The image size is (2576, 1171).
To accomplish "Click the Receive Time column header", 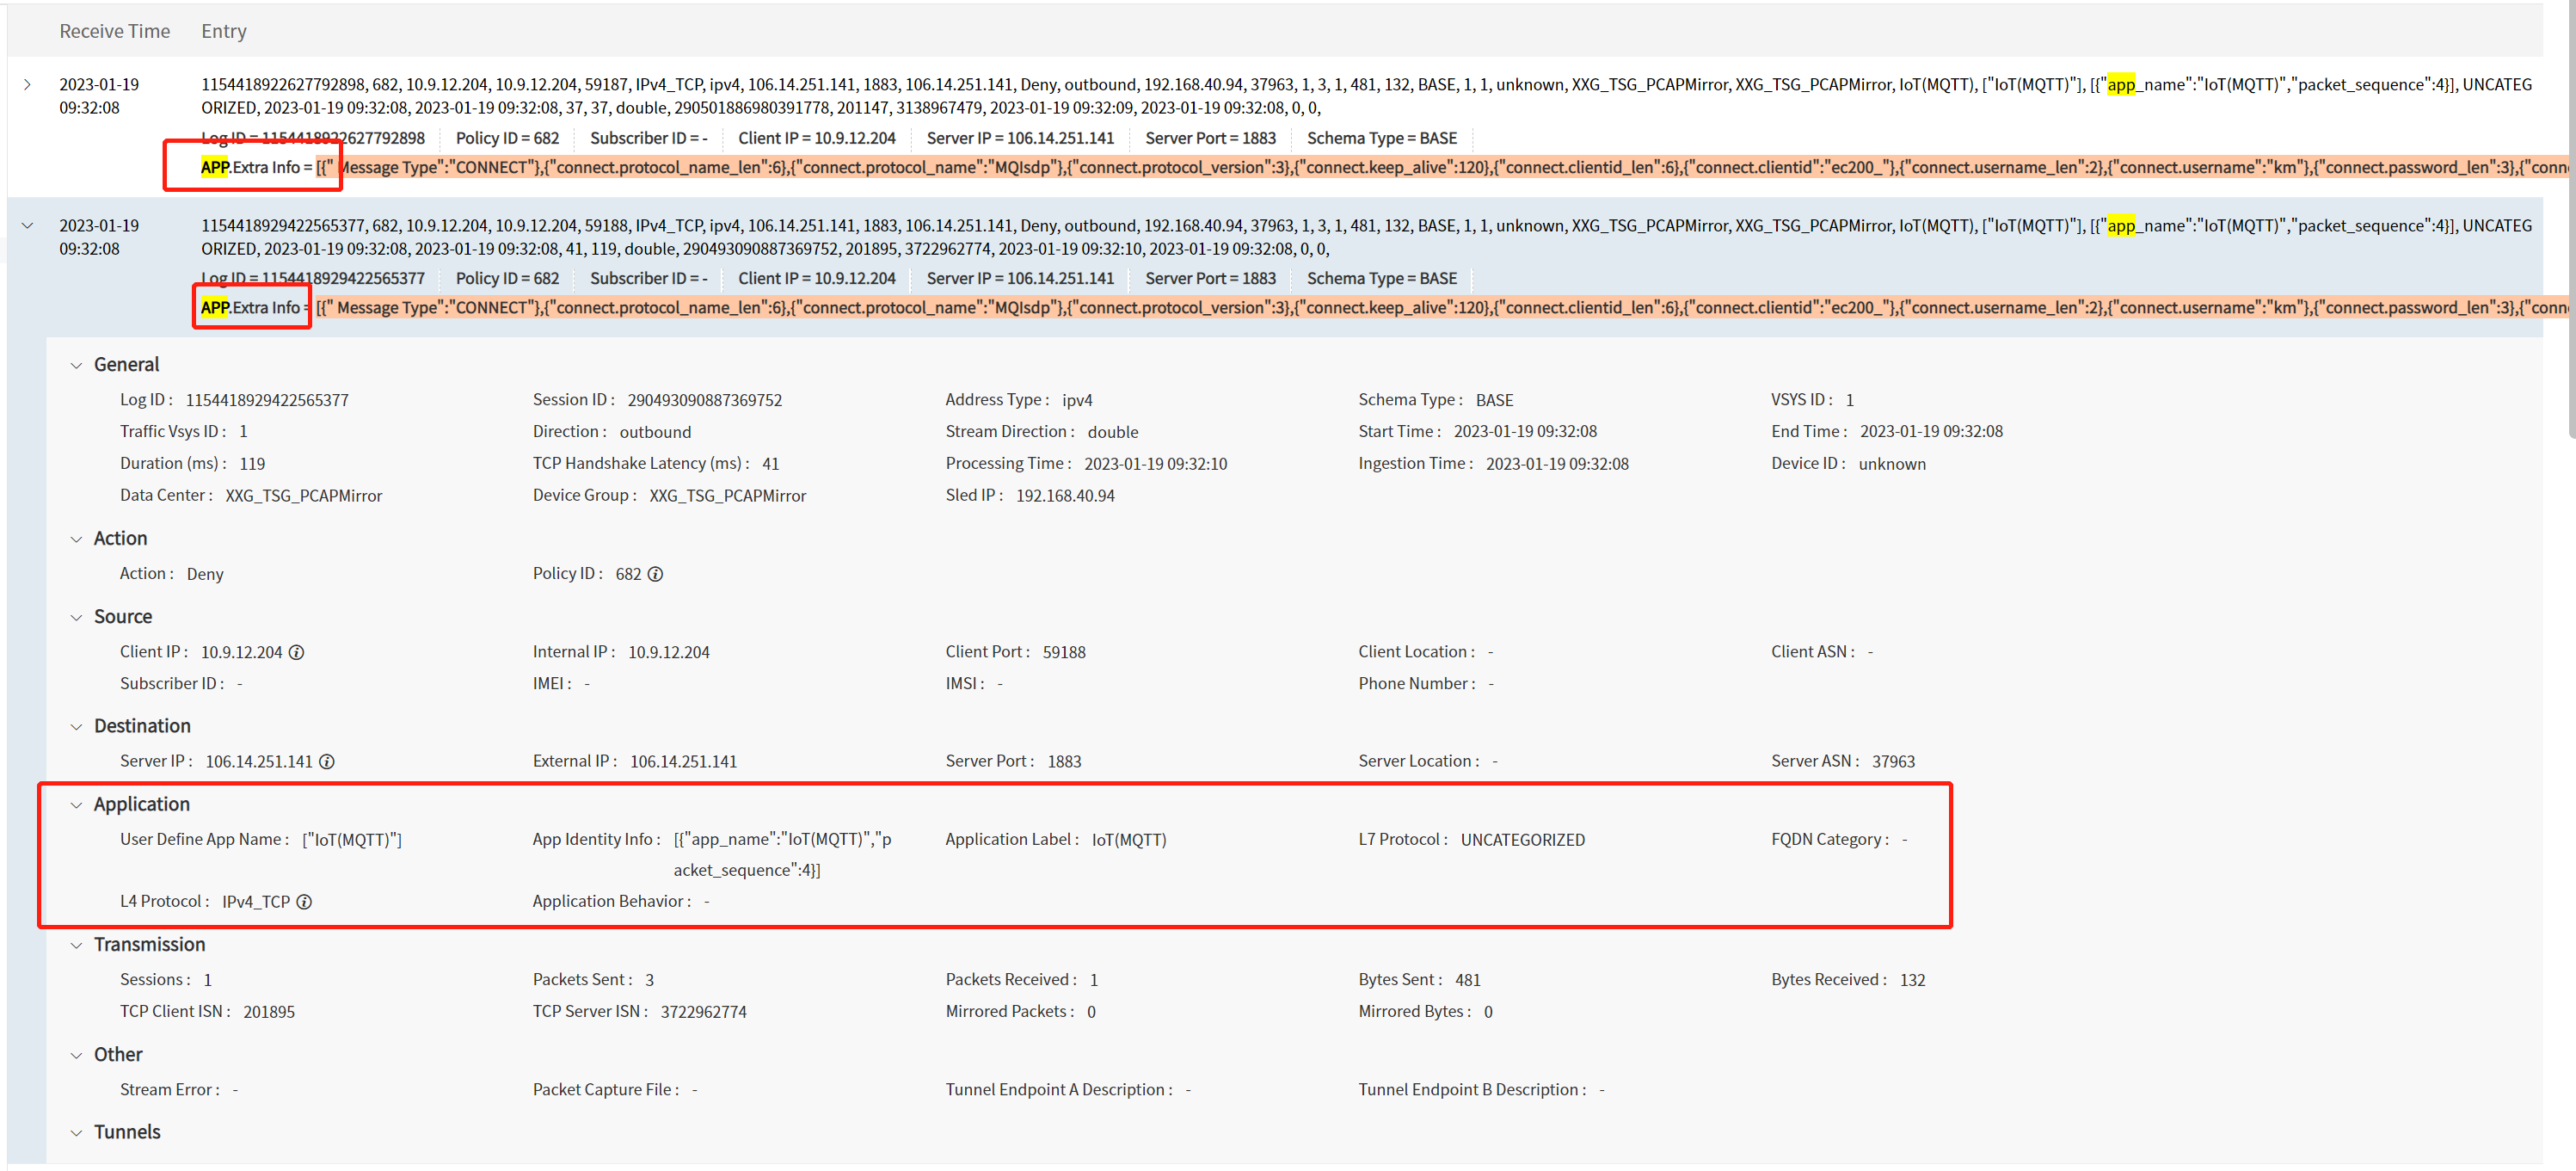I will pos(114,31).
